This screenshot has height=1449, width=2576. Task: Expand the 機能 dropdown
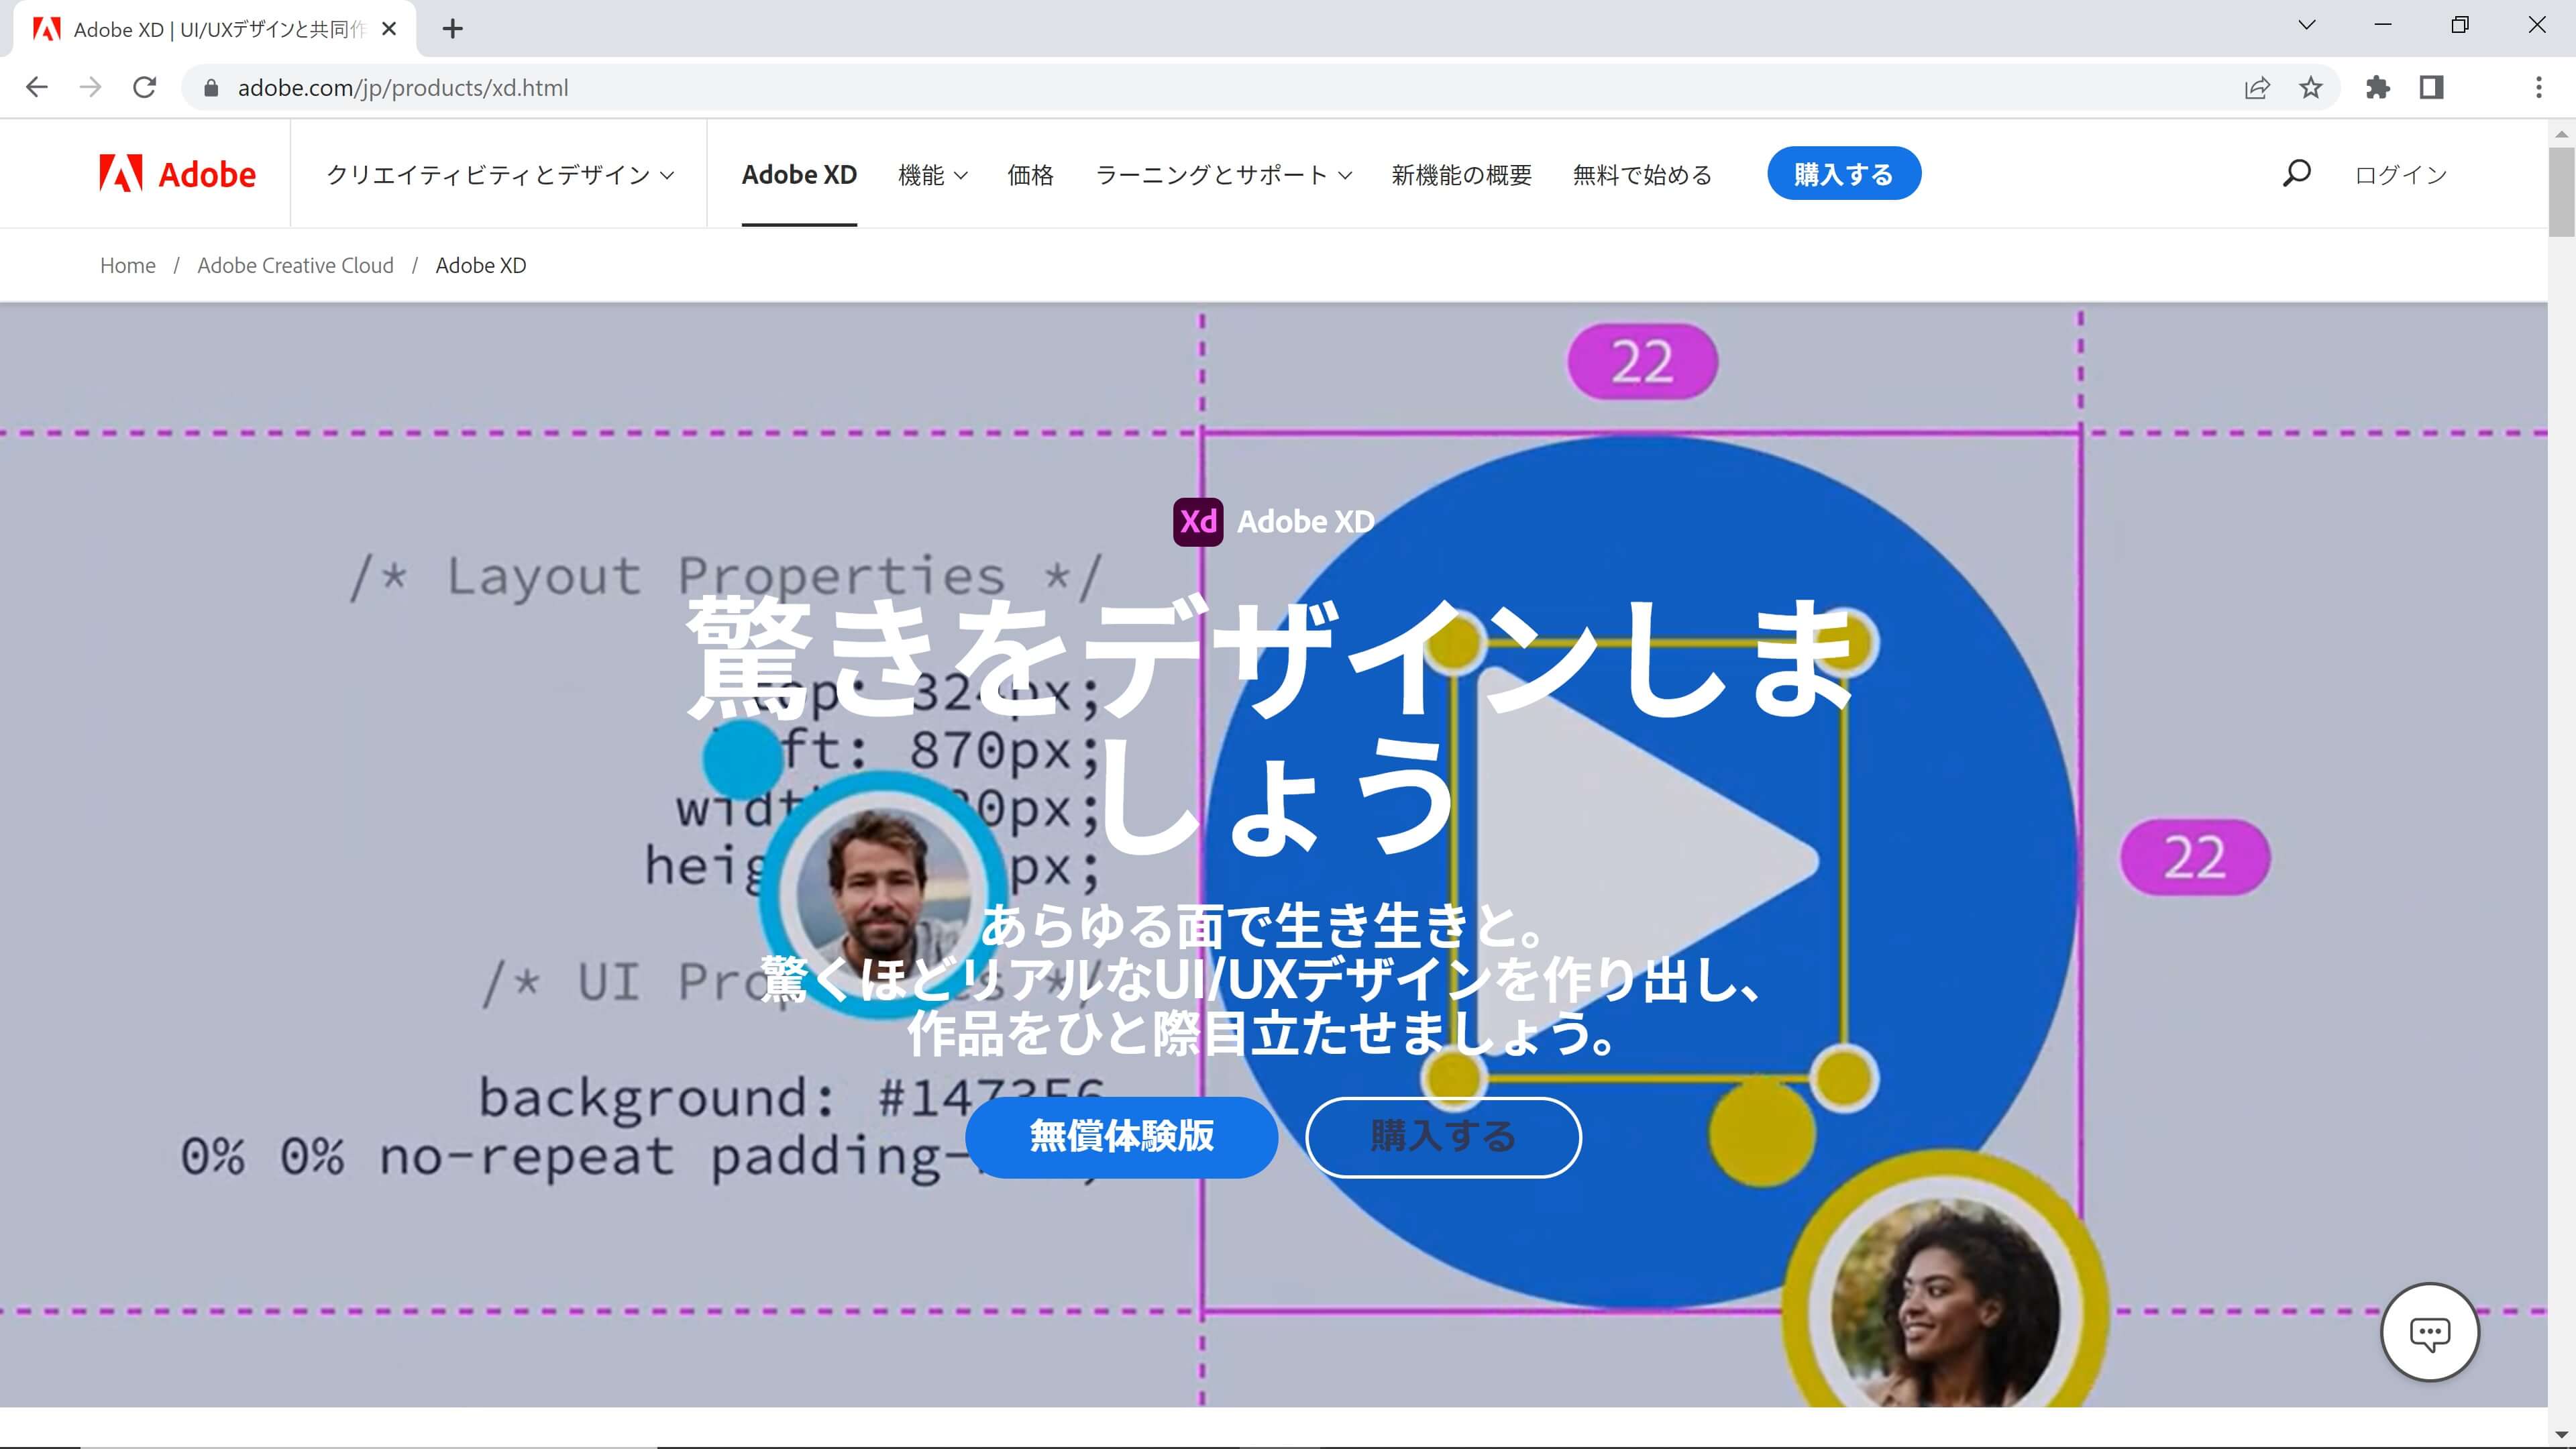[x=932, y=174]
